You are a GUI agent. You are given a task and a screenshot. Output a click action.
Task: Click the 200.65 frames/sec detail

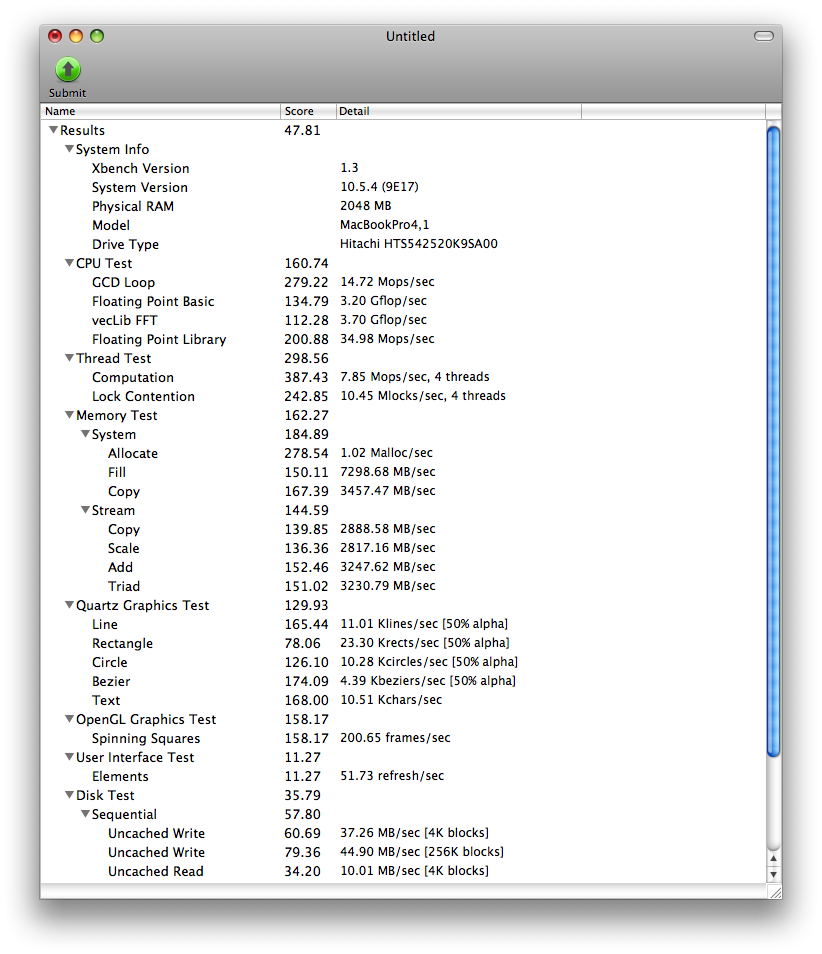coord(395,738)
